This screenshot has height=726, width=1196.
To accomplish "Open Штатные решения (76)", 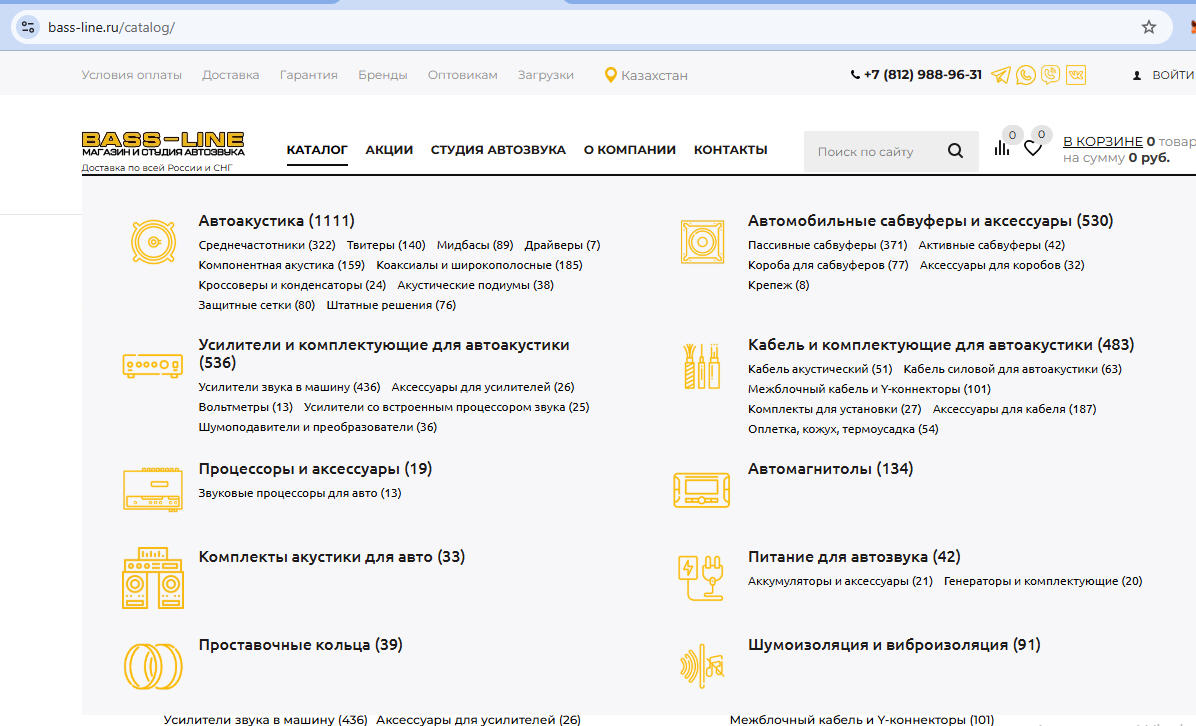I will coord(391,304).
